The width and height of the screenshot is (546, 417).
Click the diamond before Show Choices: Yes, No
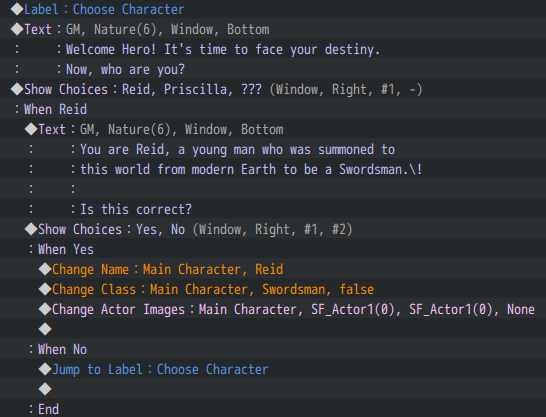[31, 229]
